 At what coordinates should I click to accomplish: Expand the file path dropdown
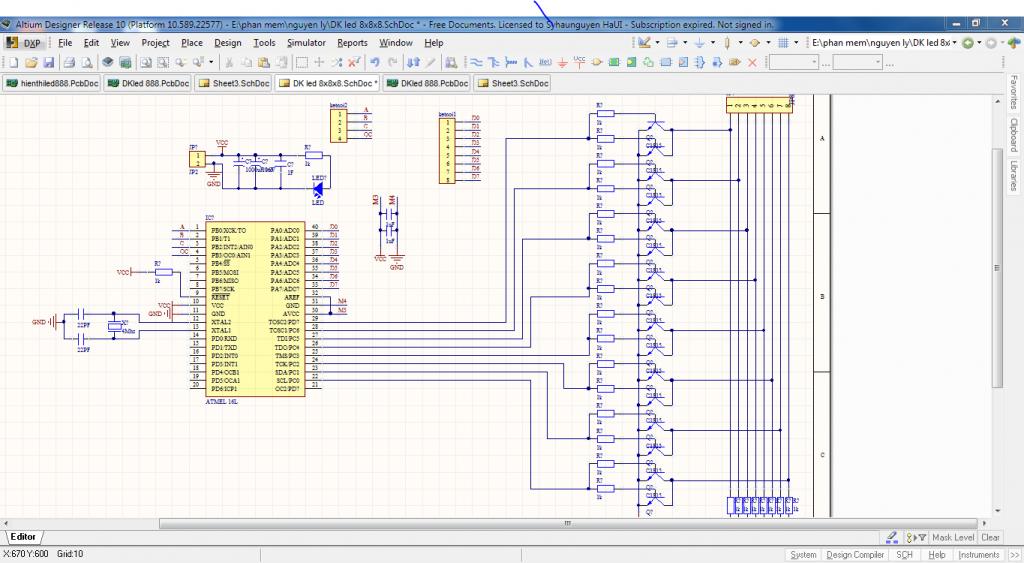point(954,43)
